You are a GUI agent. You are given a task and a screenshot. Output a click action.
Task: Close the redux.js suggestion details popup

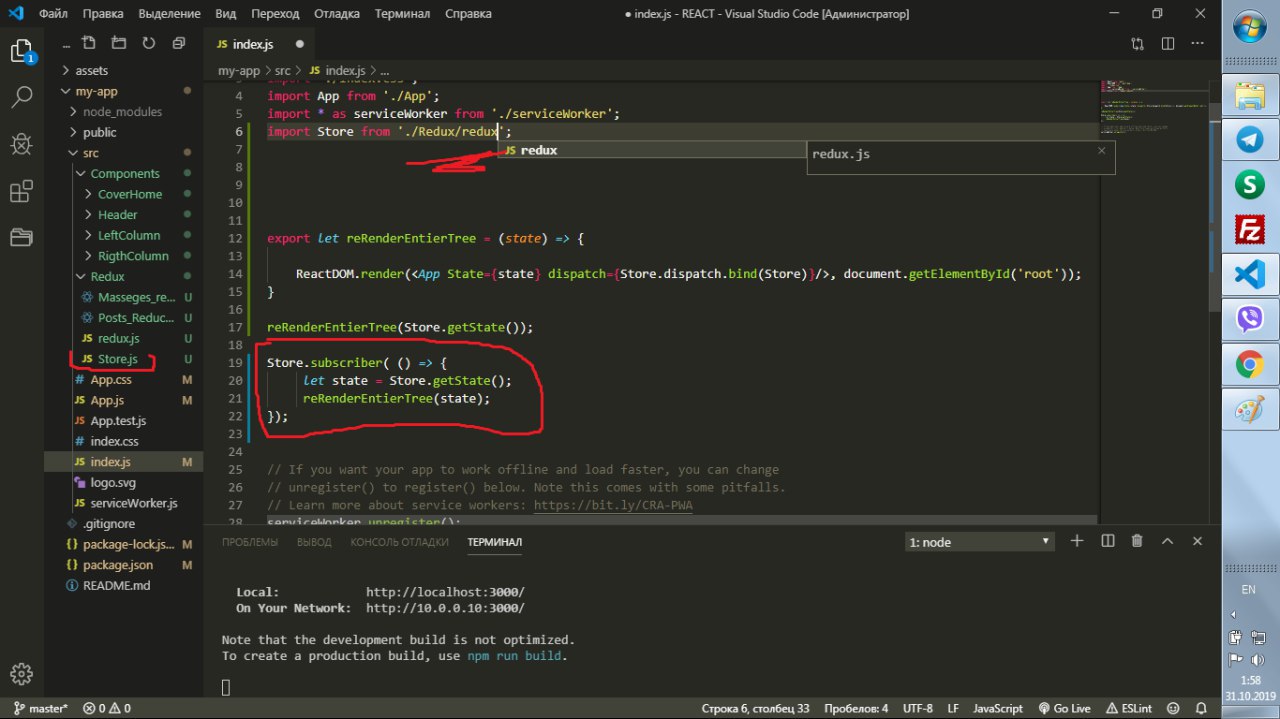pyautogui.click(x=1102, y=151)
